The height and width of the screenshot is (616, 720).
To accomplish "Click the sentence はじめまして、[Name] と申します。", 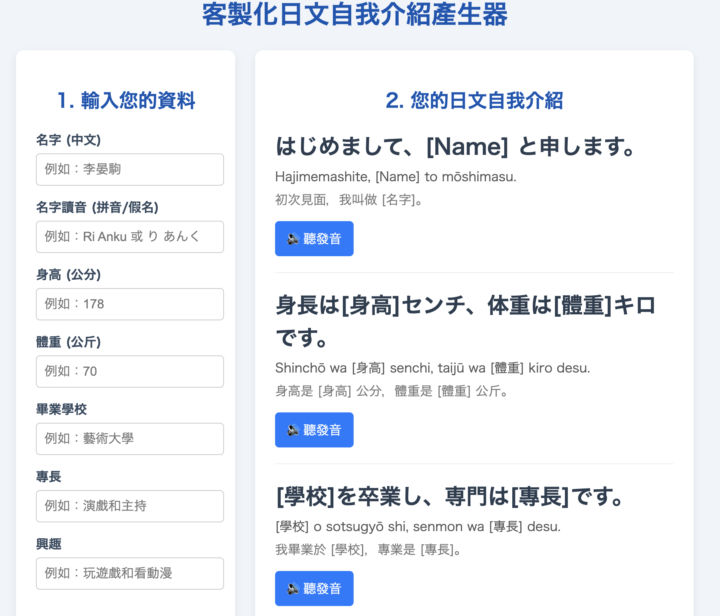I will pyautogui.click(x=456, y=146).
